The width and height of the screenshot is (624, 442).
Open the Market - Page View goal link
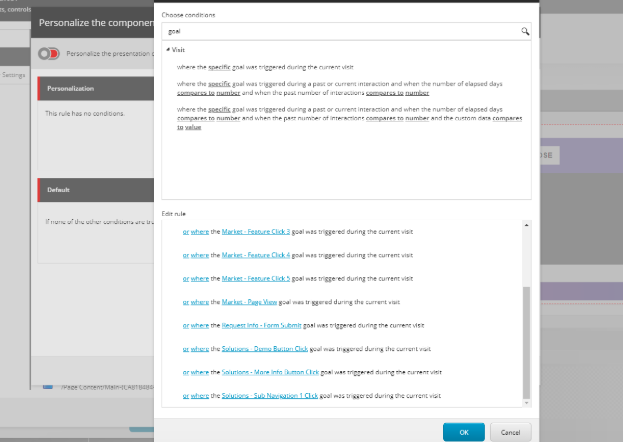249,302
